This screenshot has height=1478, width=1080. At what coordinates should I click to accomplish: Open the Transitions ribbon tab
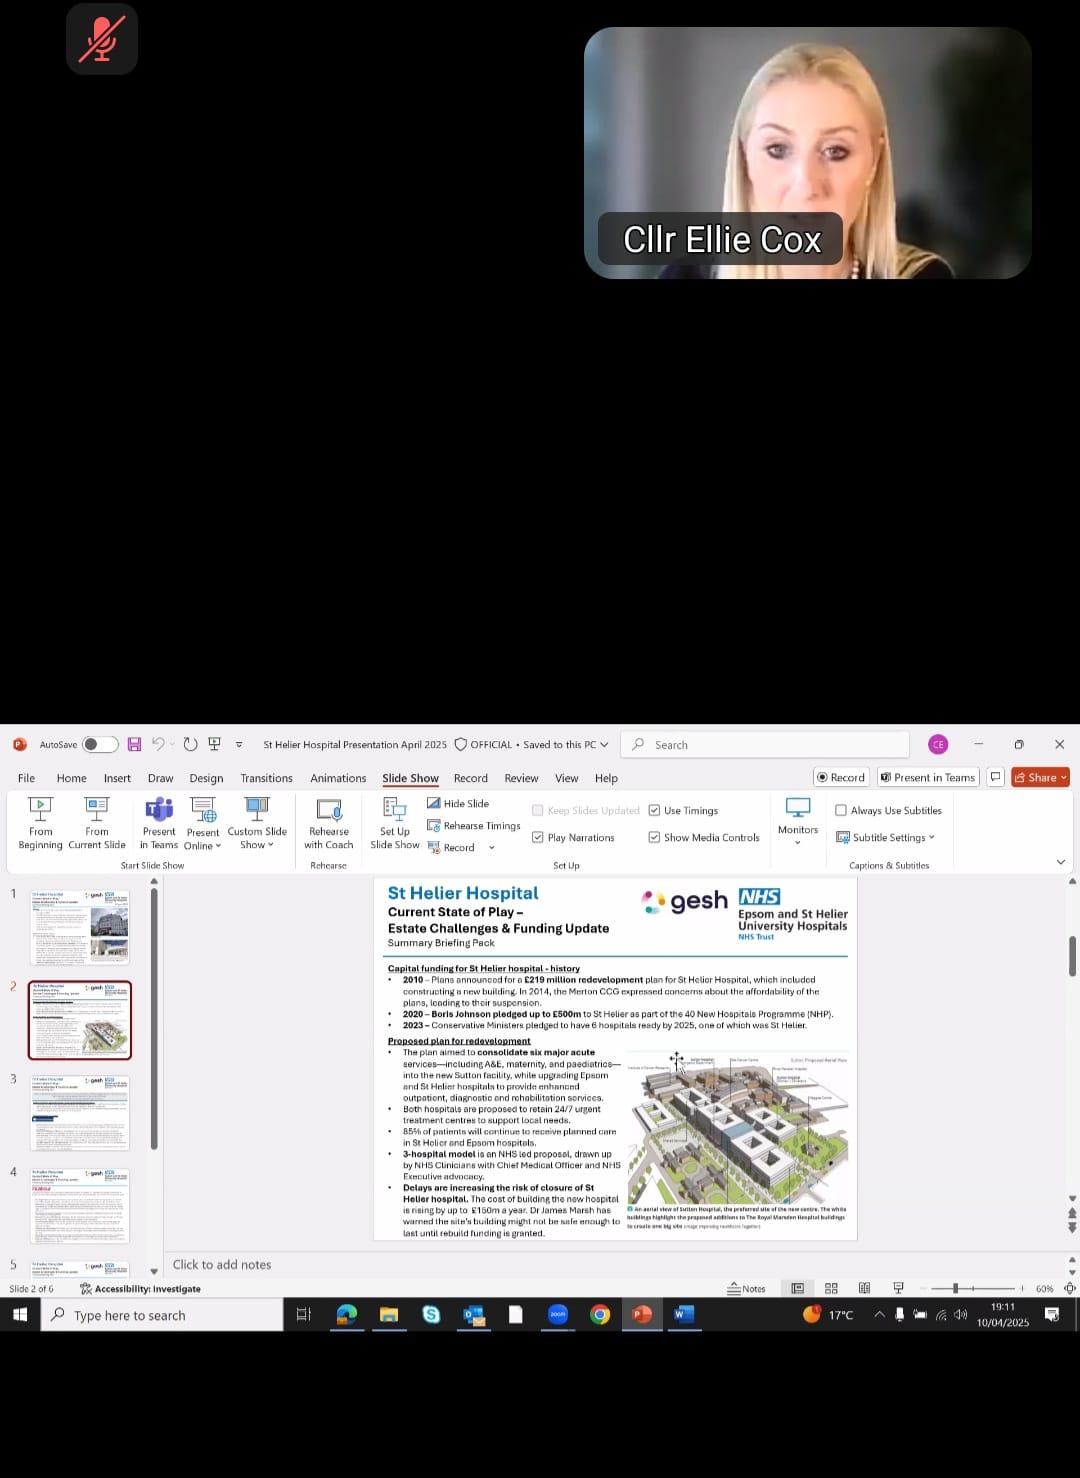266,778
